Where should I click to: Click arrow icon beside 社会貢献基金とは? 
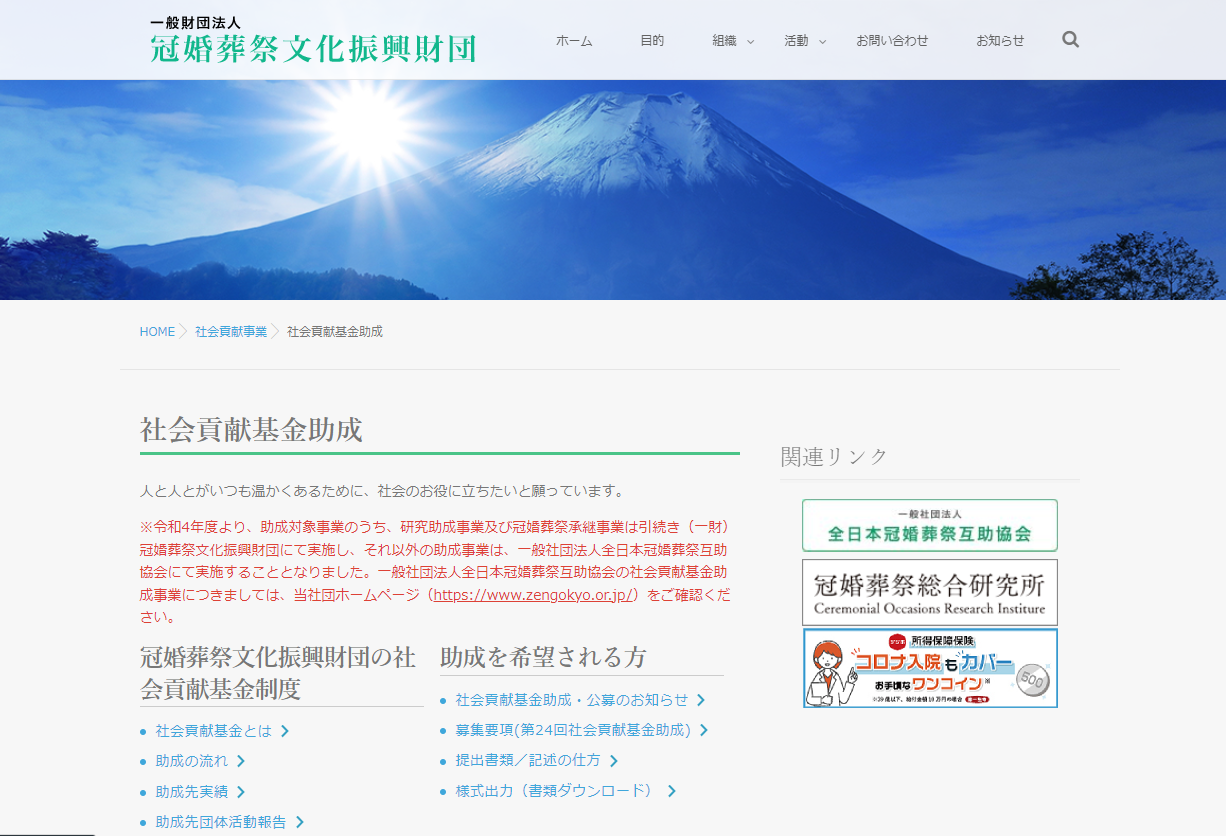pyautogui.click(x=285, y=731)
